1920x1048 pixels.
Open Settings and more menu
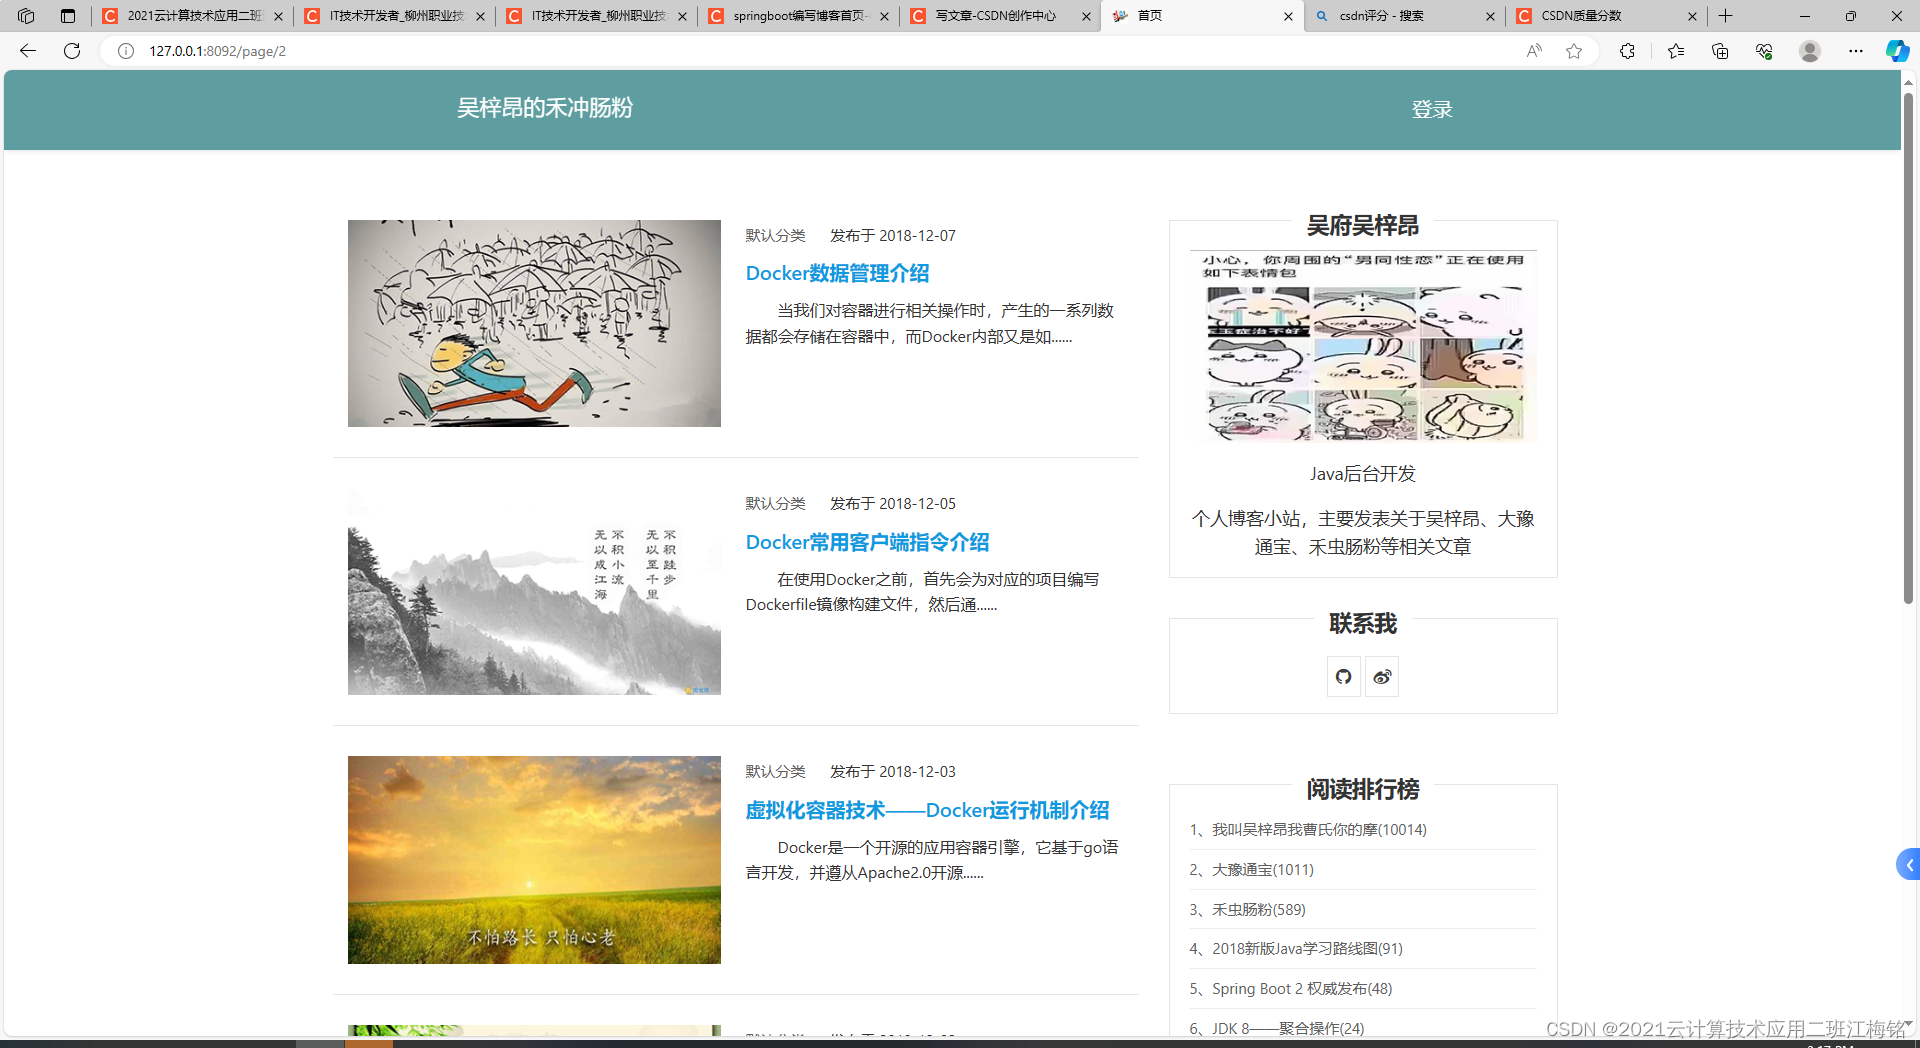1856,51
